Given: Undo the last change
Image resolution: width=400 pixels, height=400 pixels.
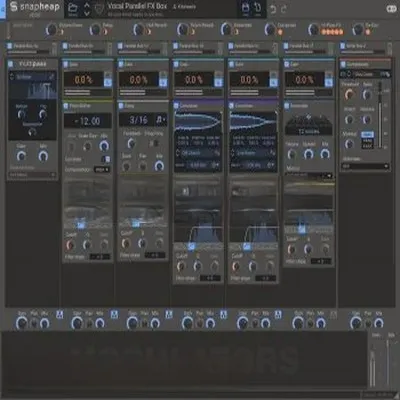Looking at the screenshot, I should (x=273, y=9).
